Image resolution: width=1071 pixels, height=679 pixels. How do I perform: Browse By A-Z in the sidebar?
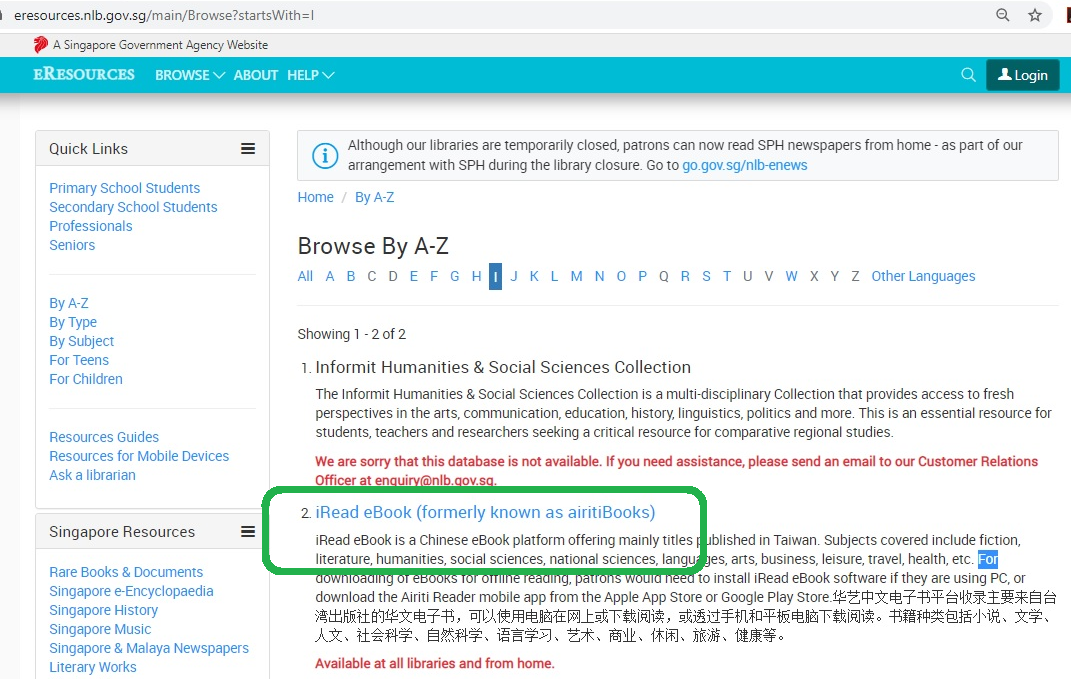coord(69,303)
